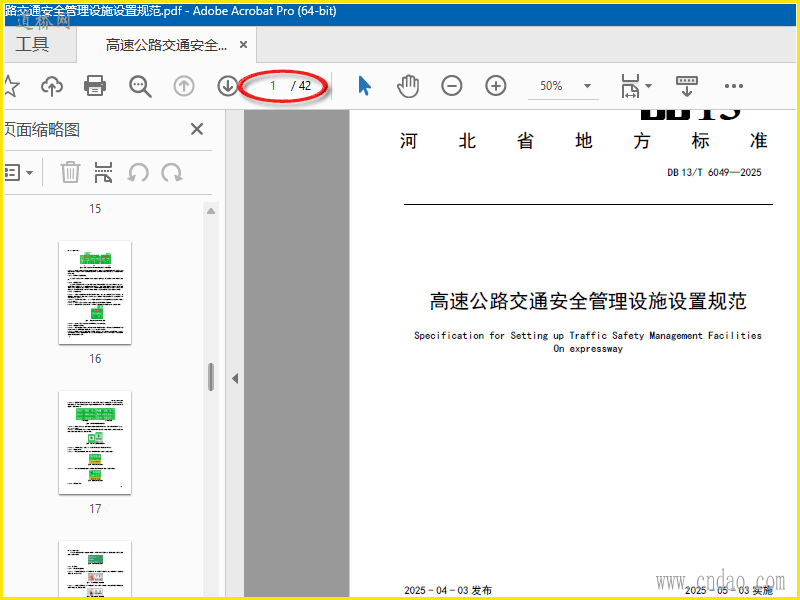Open find text magnifier icon
800x600 pixels.
pos(140,86)
